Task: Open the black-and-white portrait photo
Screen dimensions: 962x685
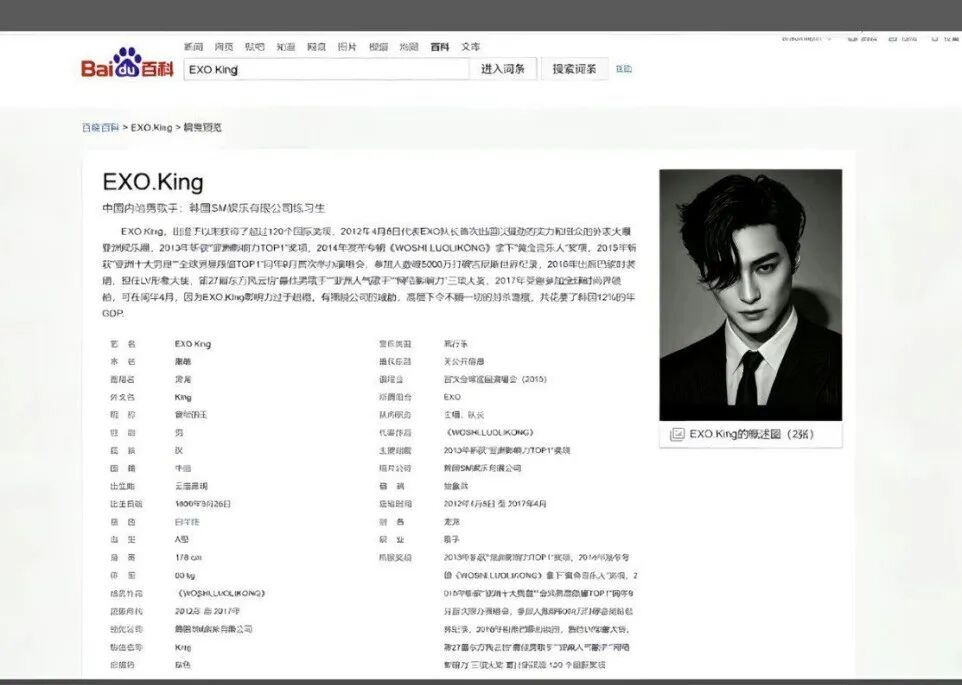Action: (x=750, y=295)
